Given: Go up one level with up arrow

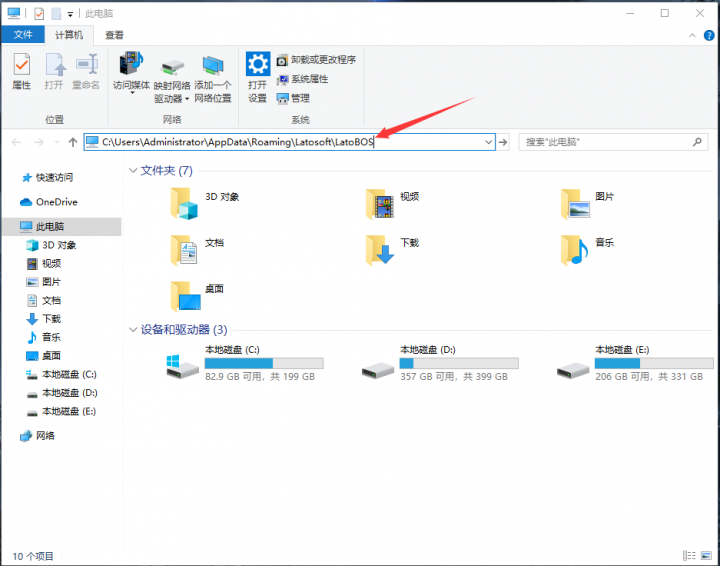Looking at the screenshot, I should point(73,142).
